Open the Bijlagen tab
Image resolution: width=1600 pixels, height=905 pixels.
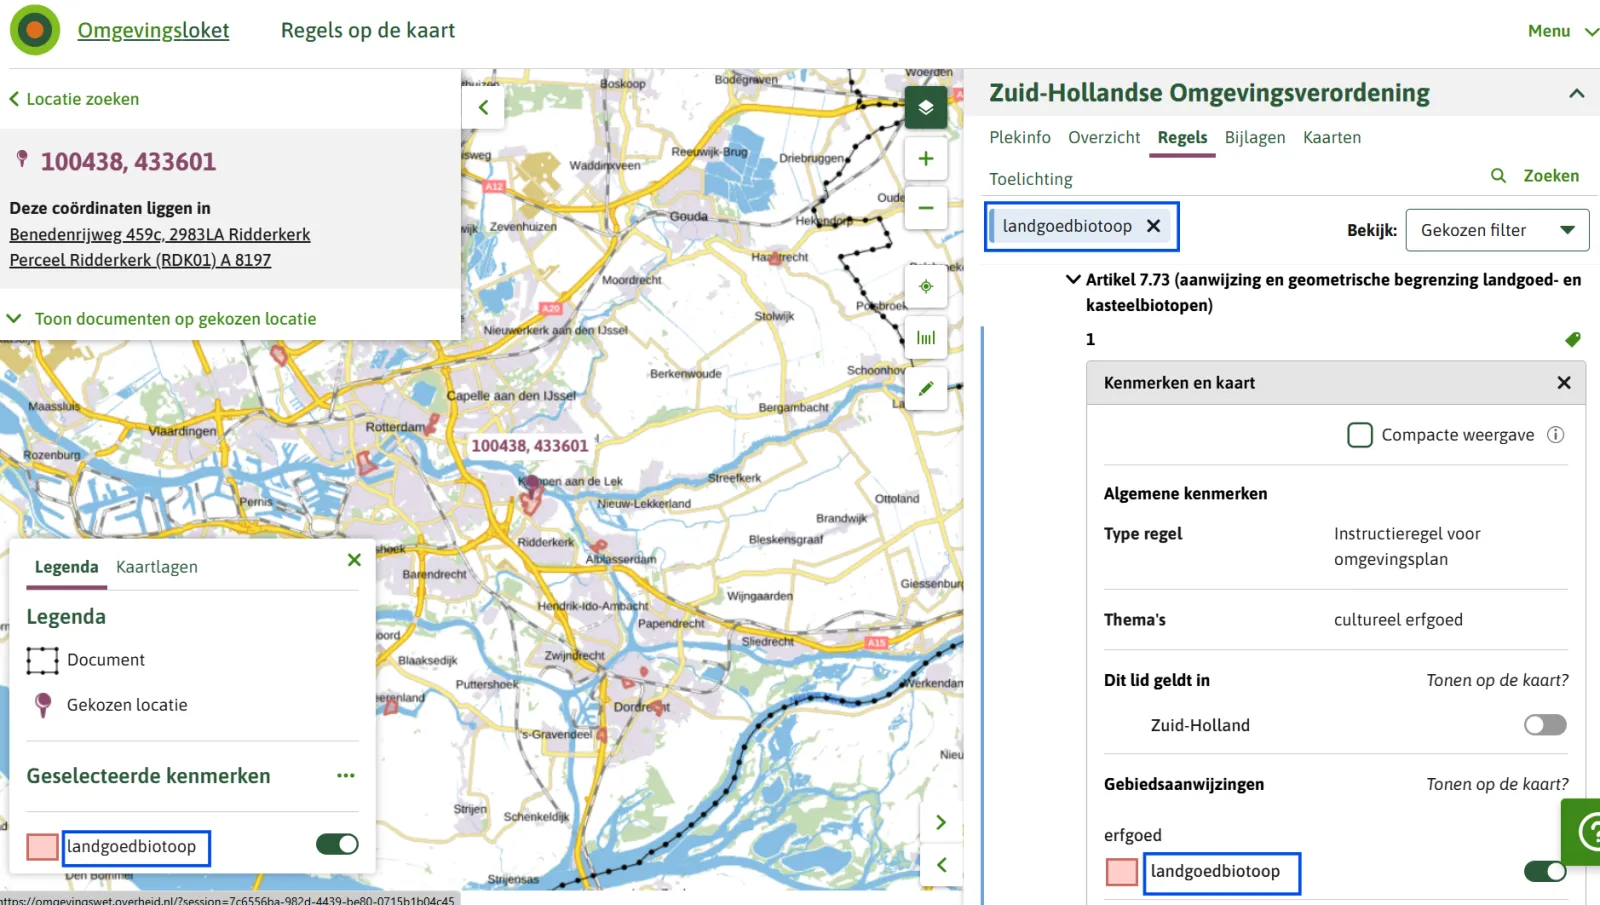tap(1255, 138)
